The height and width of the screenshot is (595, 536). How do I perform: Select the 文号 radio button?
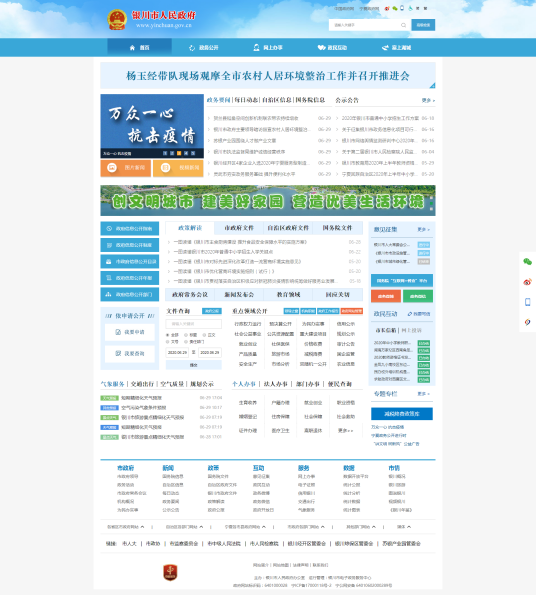(167, 342)
